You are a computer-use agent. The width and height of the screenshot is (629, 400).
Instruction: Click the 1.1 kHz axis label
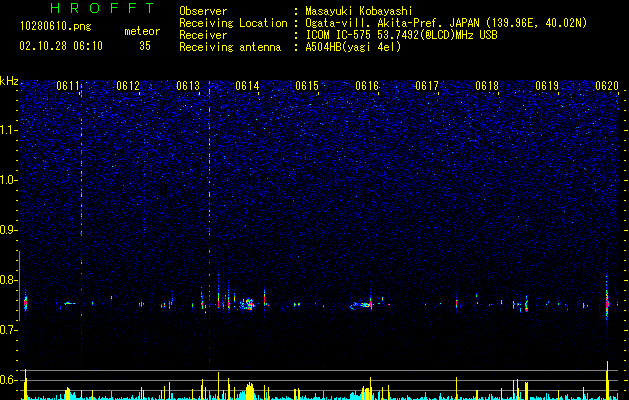pyautogui.click(x=9, y=130)
